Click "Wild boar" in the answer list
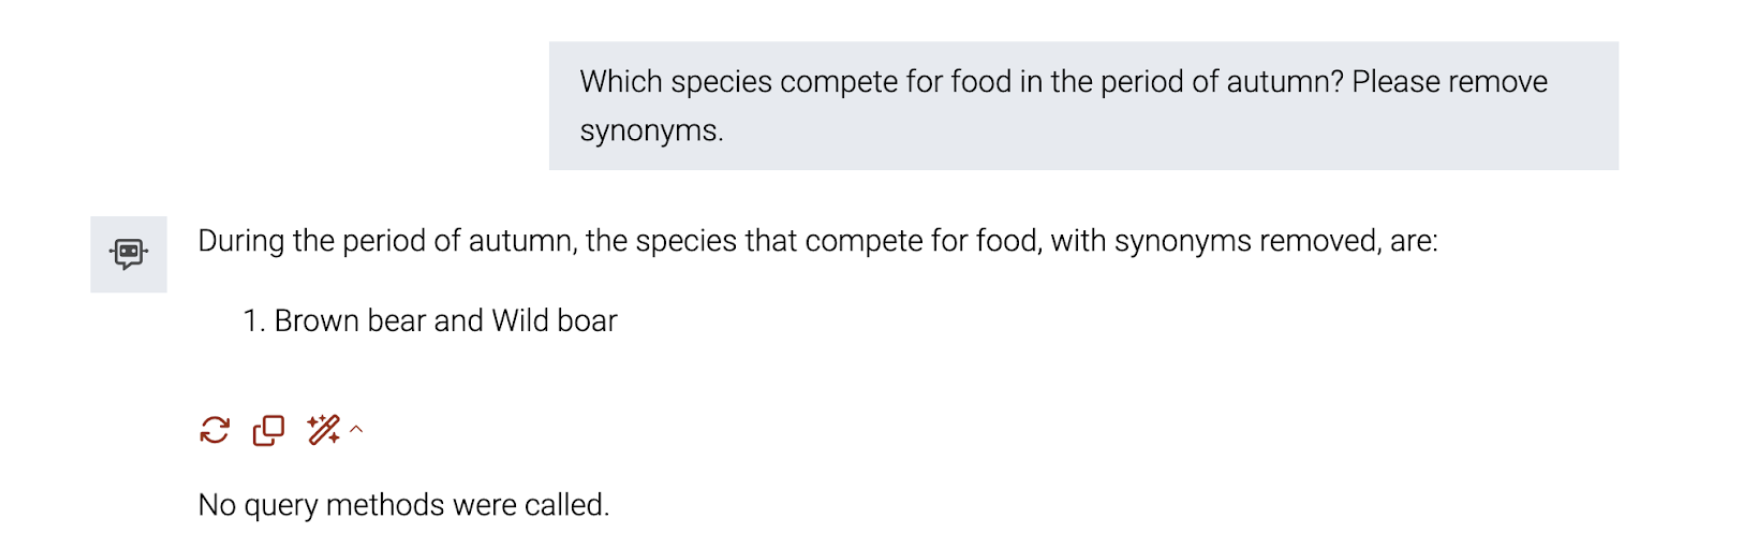Viewport: 1762px width, 554px height. click(555, 321)
